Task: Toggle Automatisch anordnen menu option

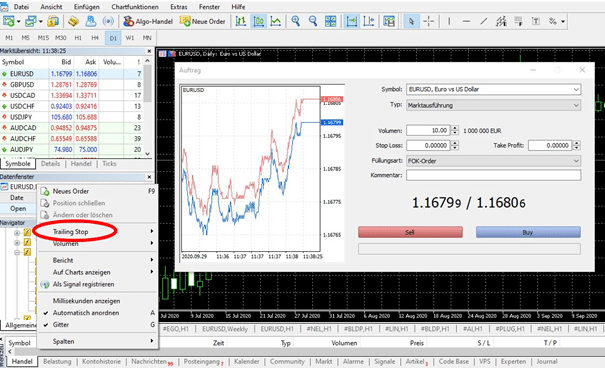Action: [98, 313]
